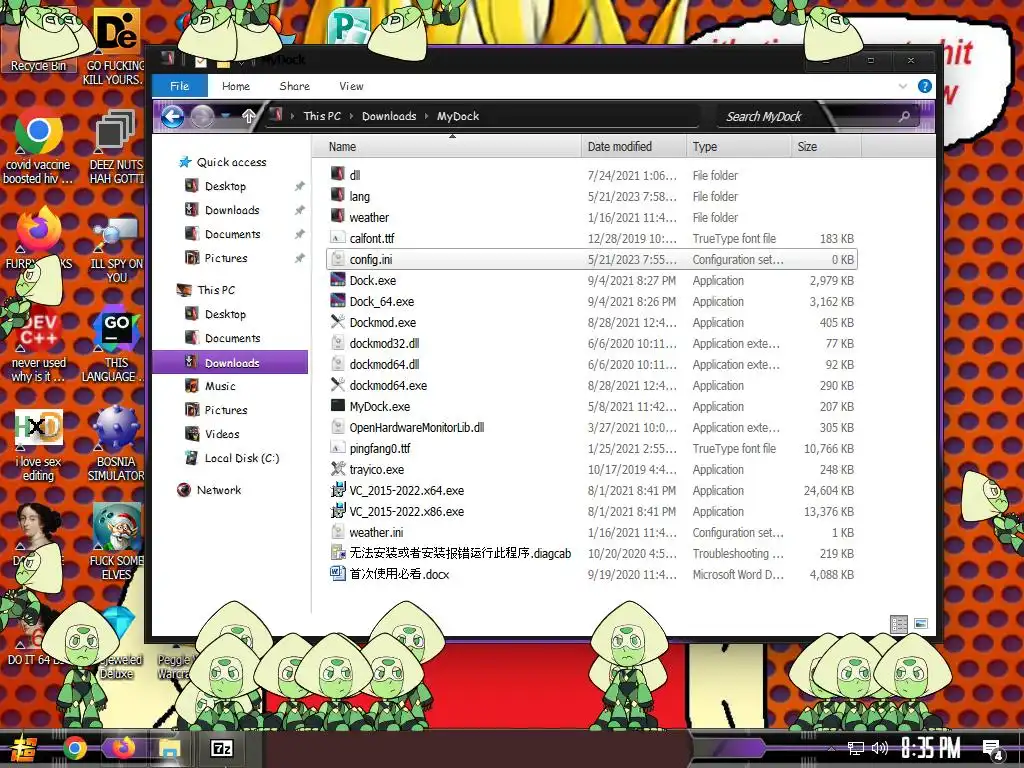
Task: Select the lang folder icon
Action: tap(338, 195)
